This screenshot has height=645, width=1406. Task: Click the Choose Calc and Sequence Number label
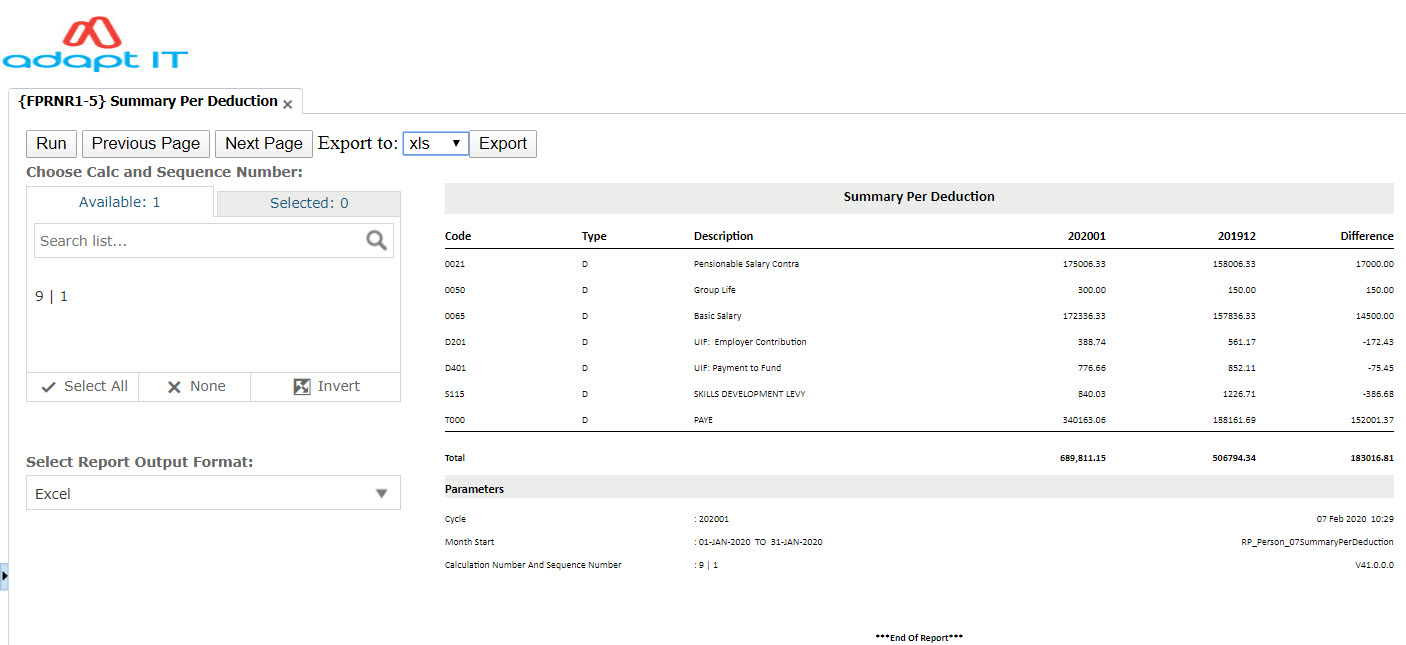(x=164, y=172)
